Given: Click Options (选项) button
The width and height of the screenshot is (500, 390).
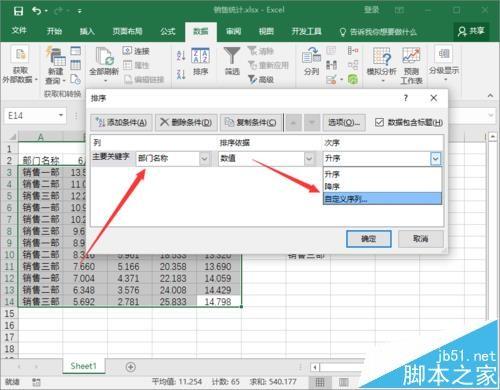Looking at the screenshot, I should point(344,122).
